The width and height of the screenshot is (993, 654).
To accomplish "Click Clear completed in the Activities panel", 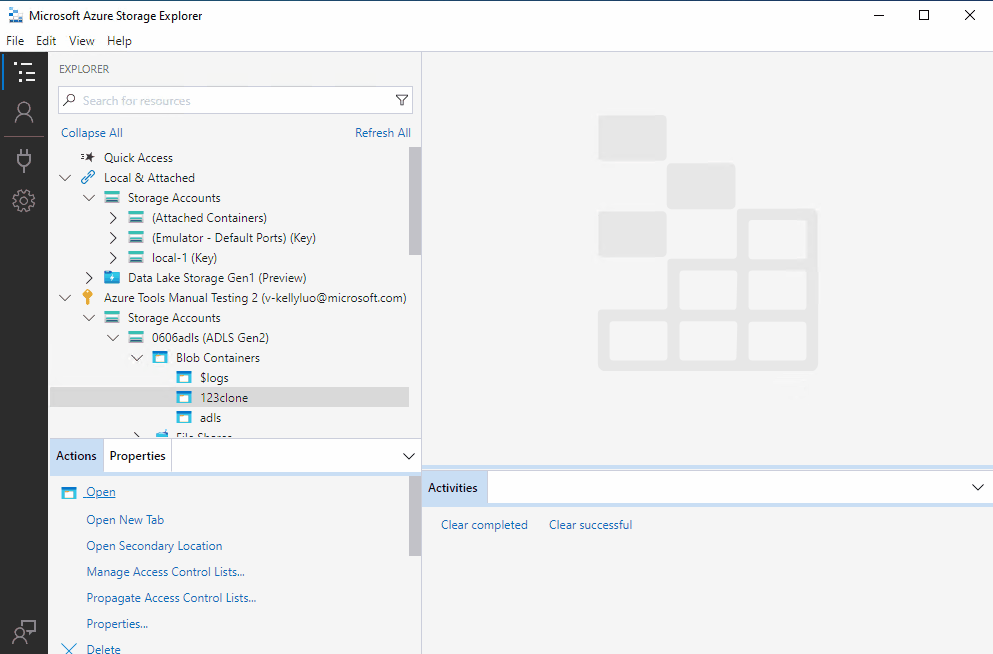I will [484, 524].
